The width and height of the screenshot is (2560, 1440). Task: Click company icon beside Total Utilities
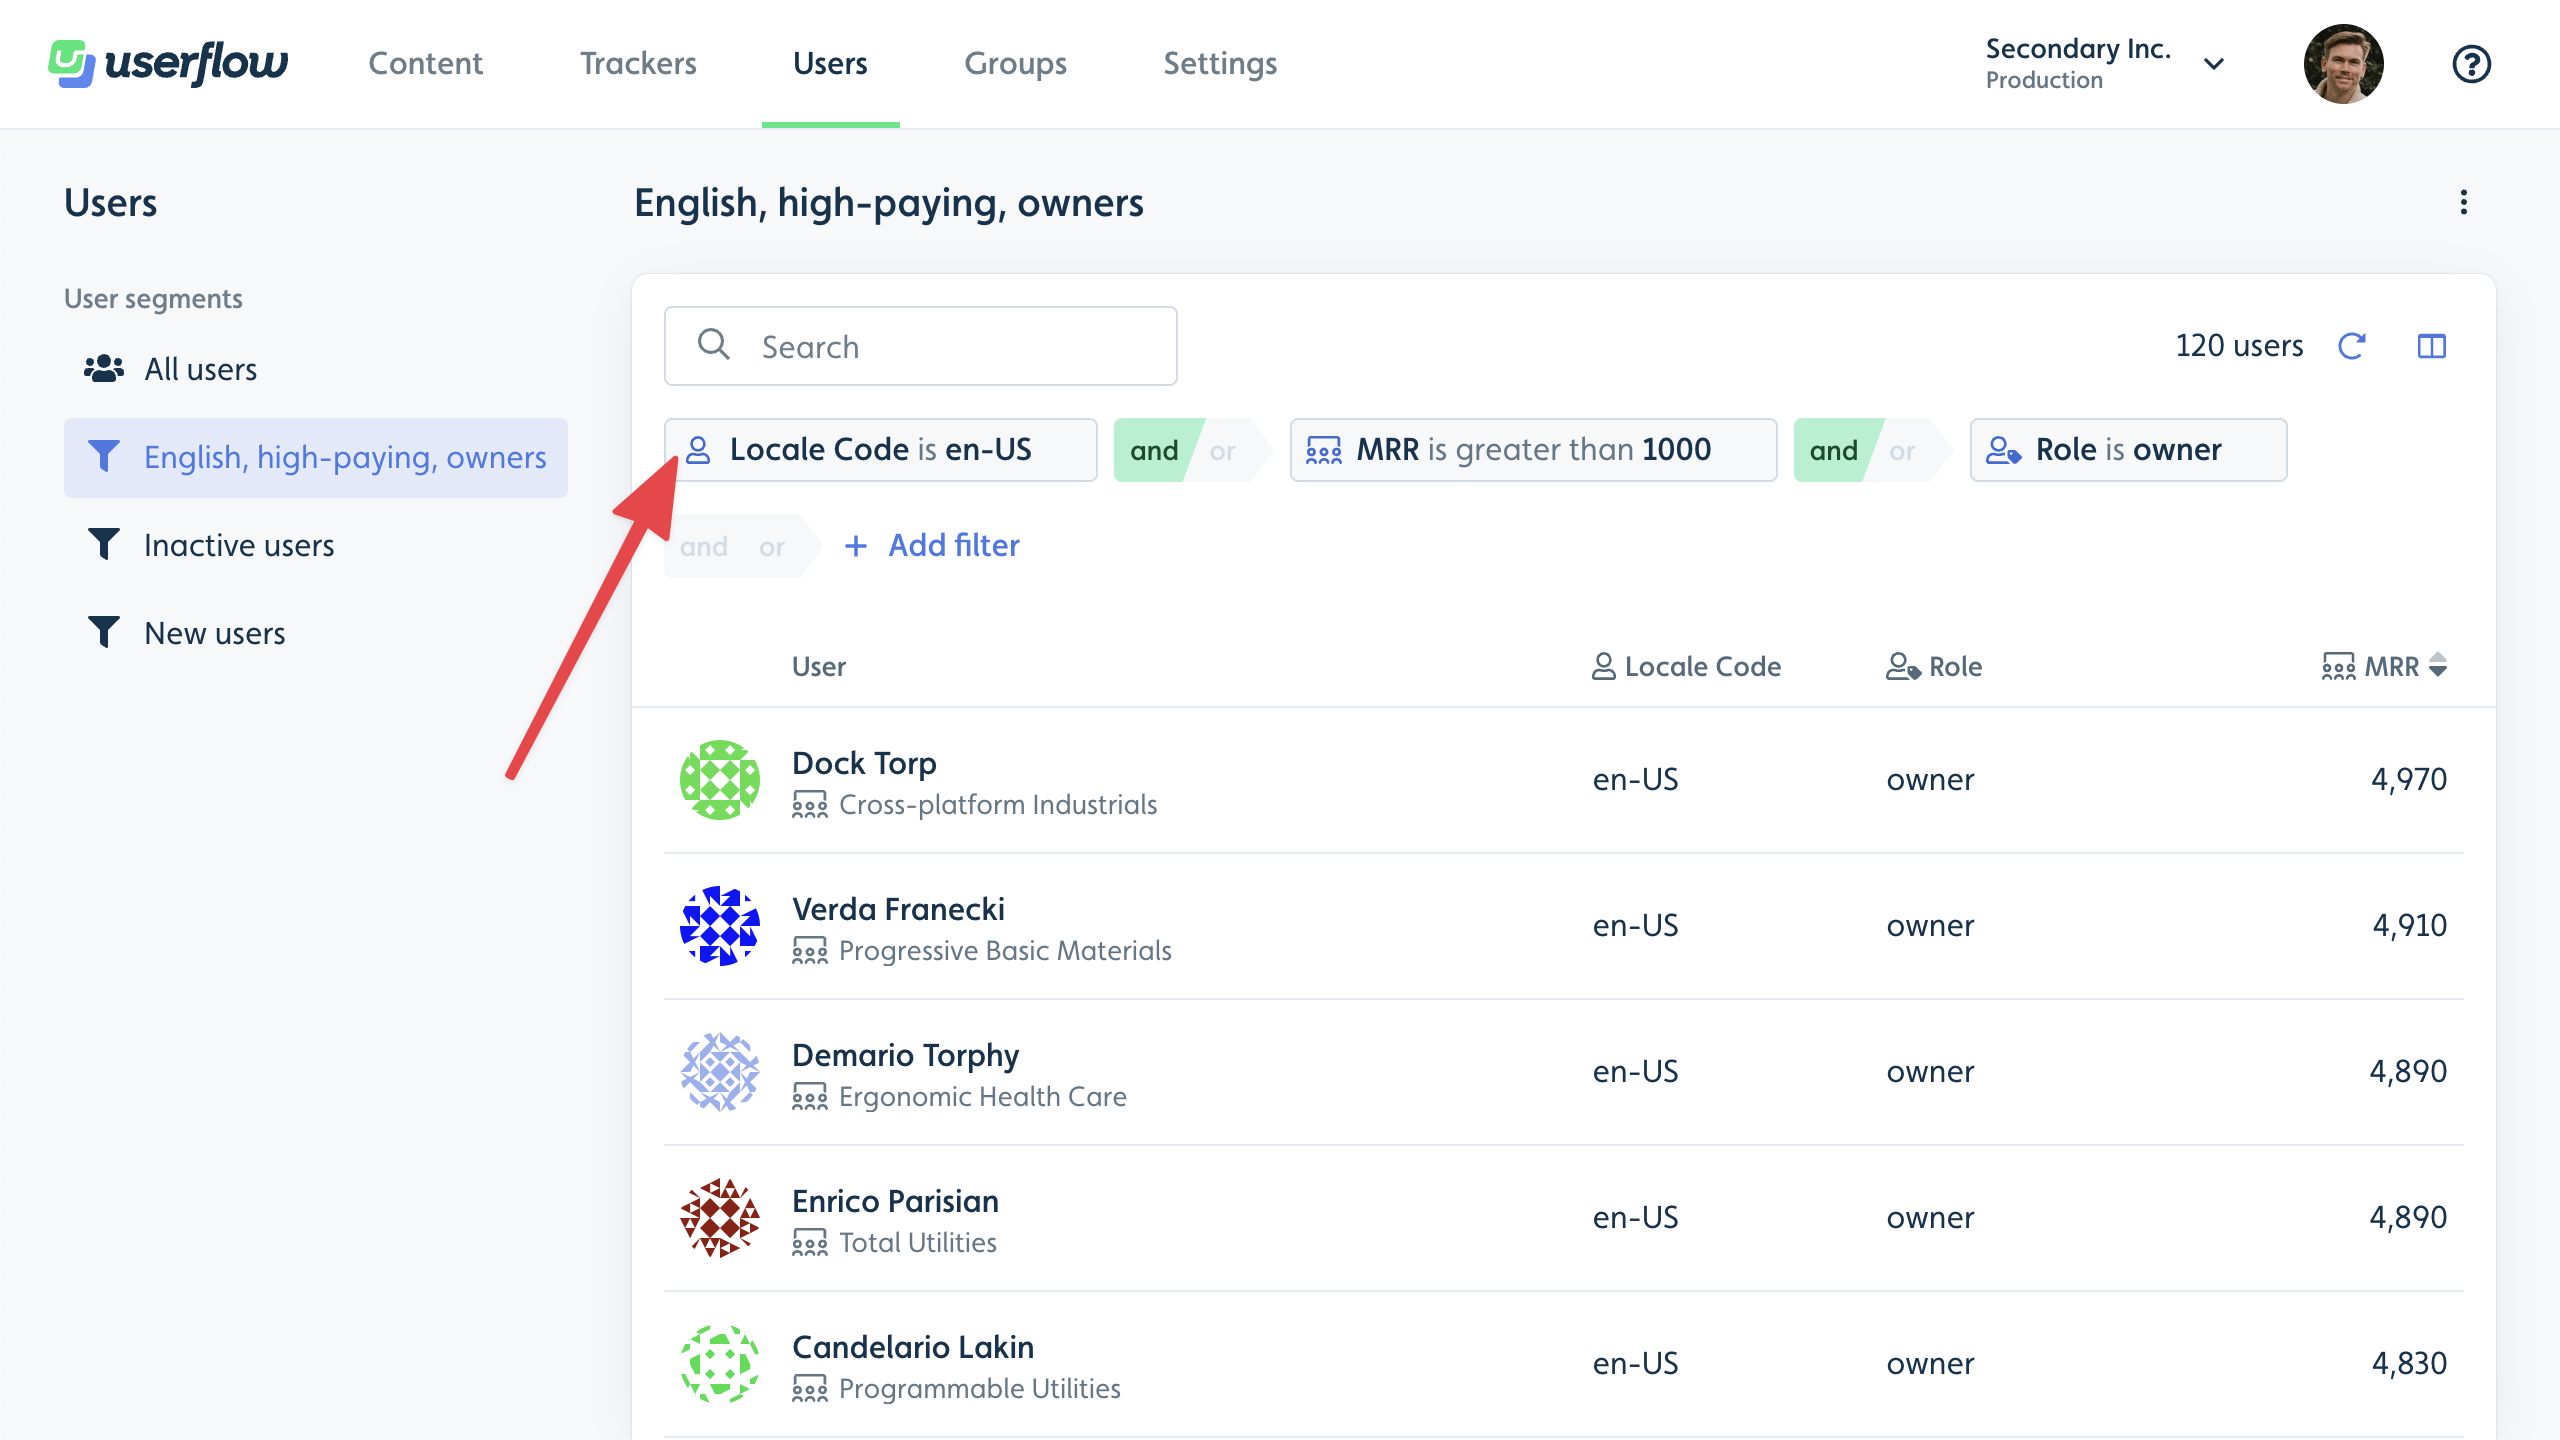coord(810,1242)
